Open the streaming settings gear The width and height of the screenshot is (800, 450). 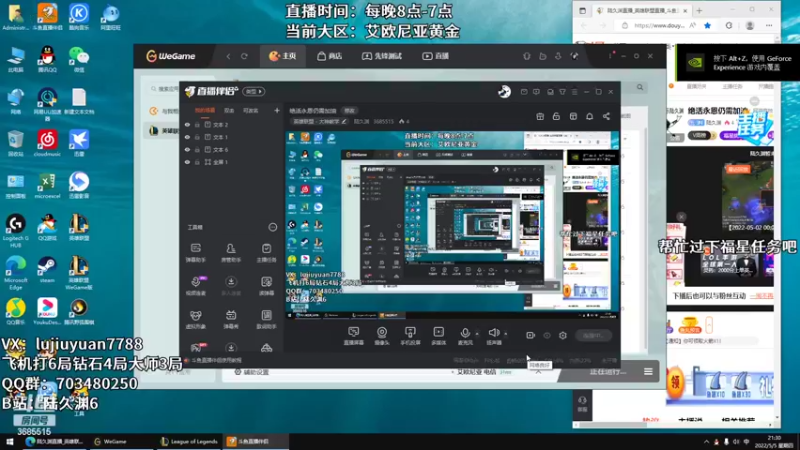point(563,336)
